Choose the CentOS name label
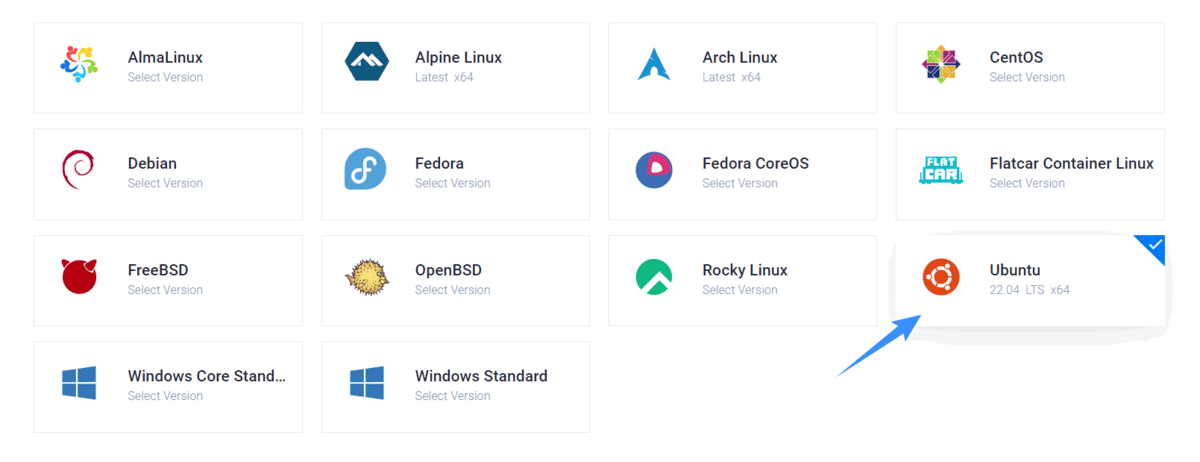Viewport: 1200px width, 462px height. 1016,58
